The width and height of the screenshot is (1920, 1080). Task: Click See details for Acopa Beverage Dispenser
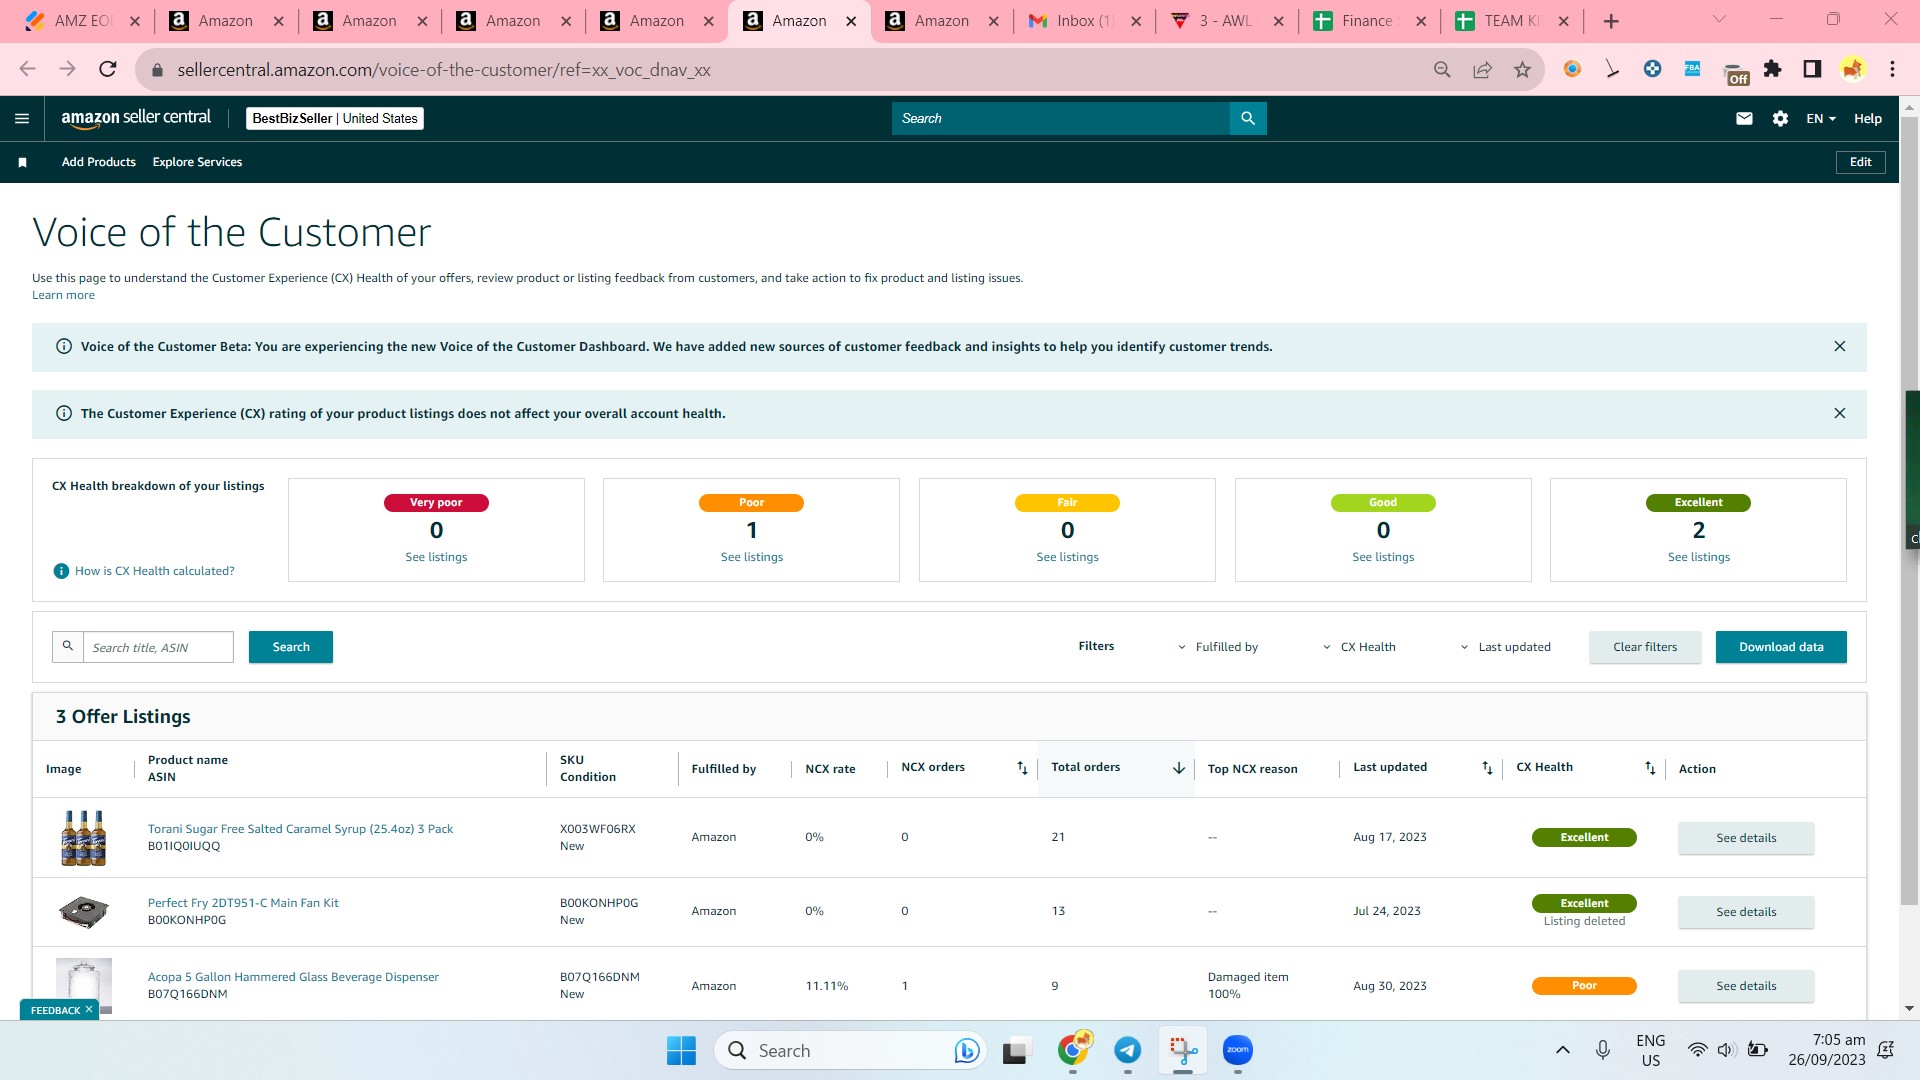click(x=1746, y=986)
